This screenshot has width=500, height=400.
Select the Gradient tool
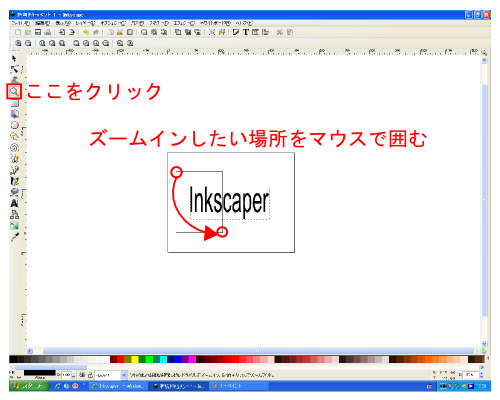coord(14,226)
